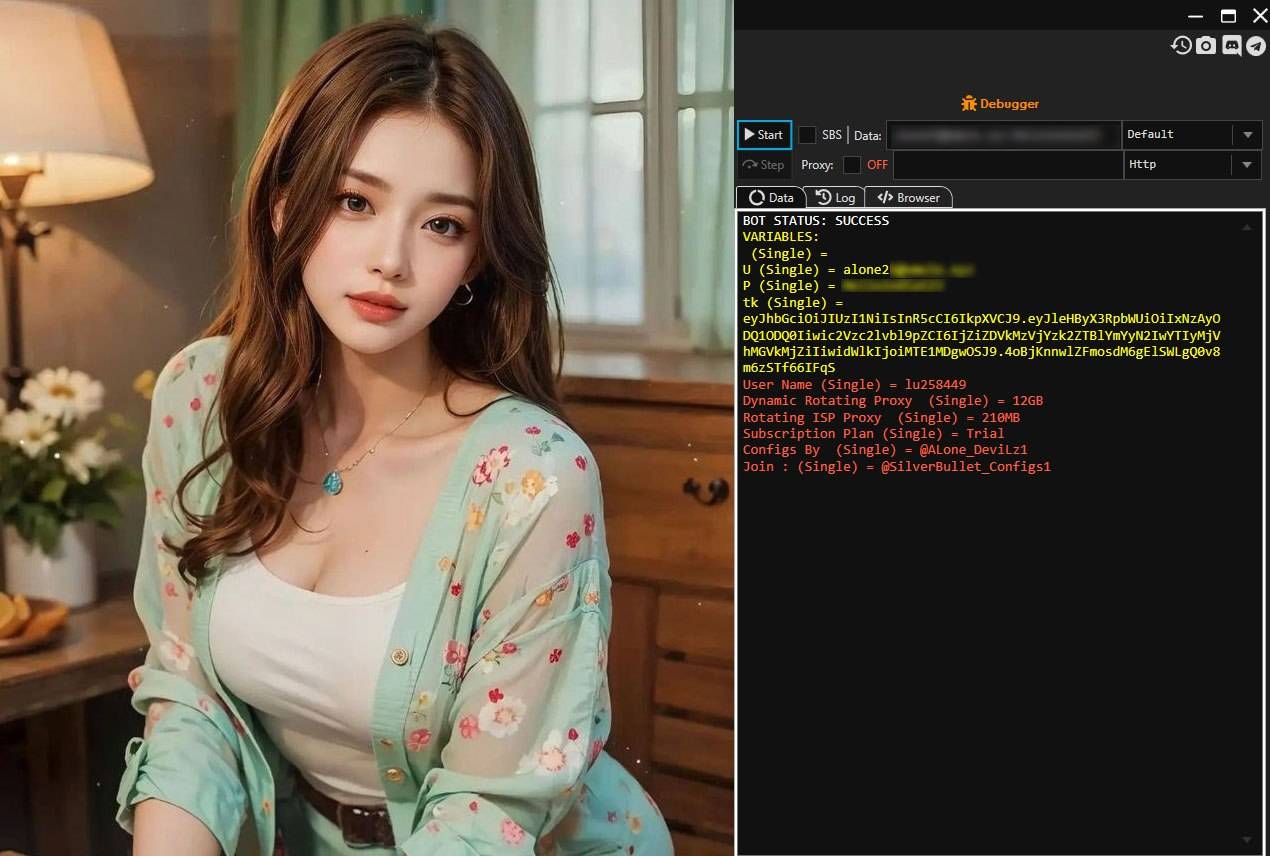Screen dimensions: 1270x856
Task: Click the BOT STATUS: SUCCESS line
Action: [x=815, y=221]
